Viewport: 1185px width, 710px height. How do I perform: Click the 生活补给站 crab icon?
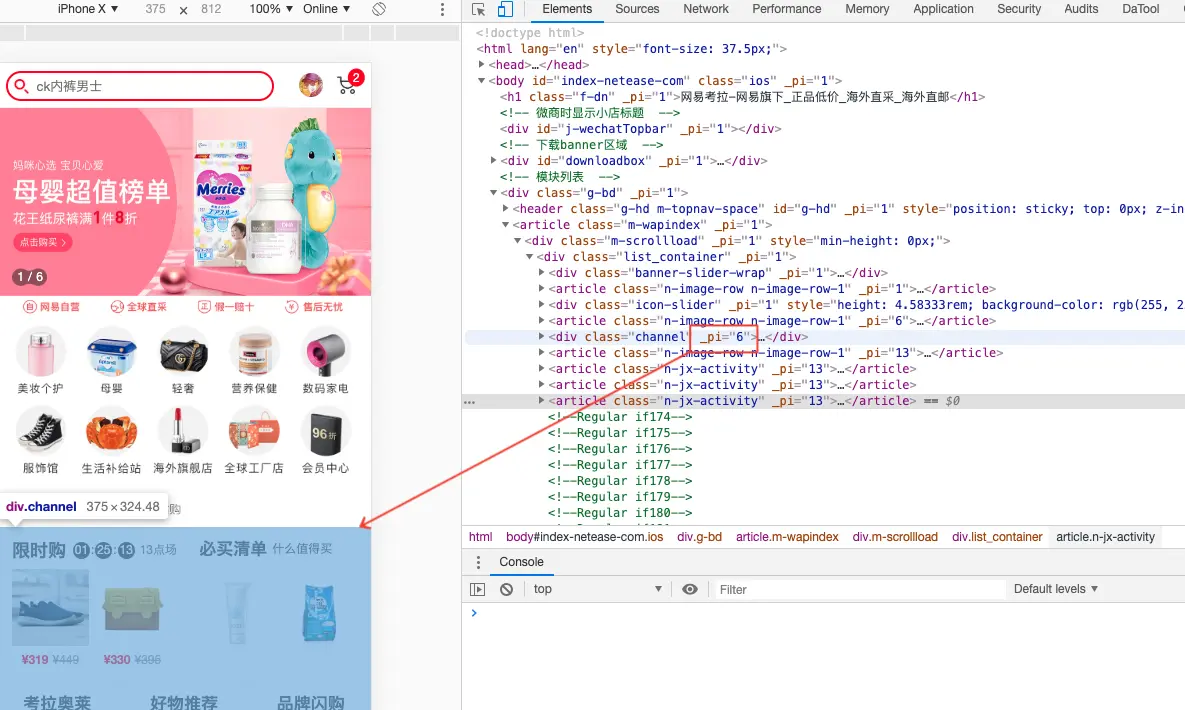(x=112, y=433)
